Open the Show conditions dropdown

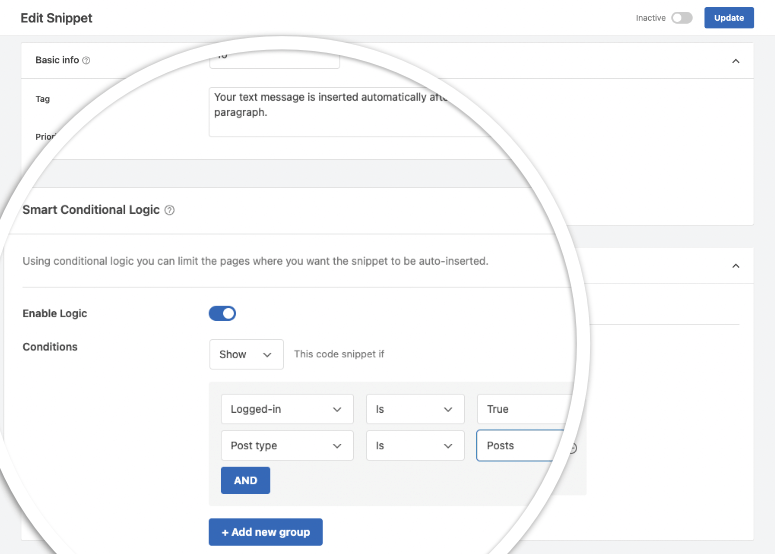pyautogui.click(x=246, y=354)
